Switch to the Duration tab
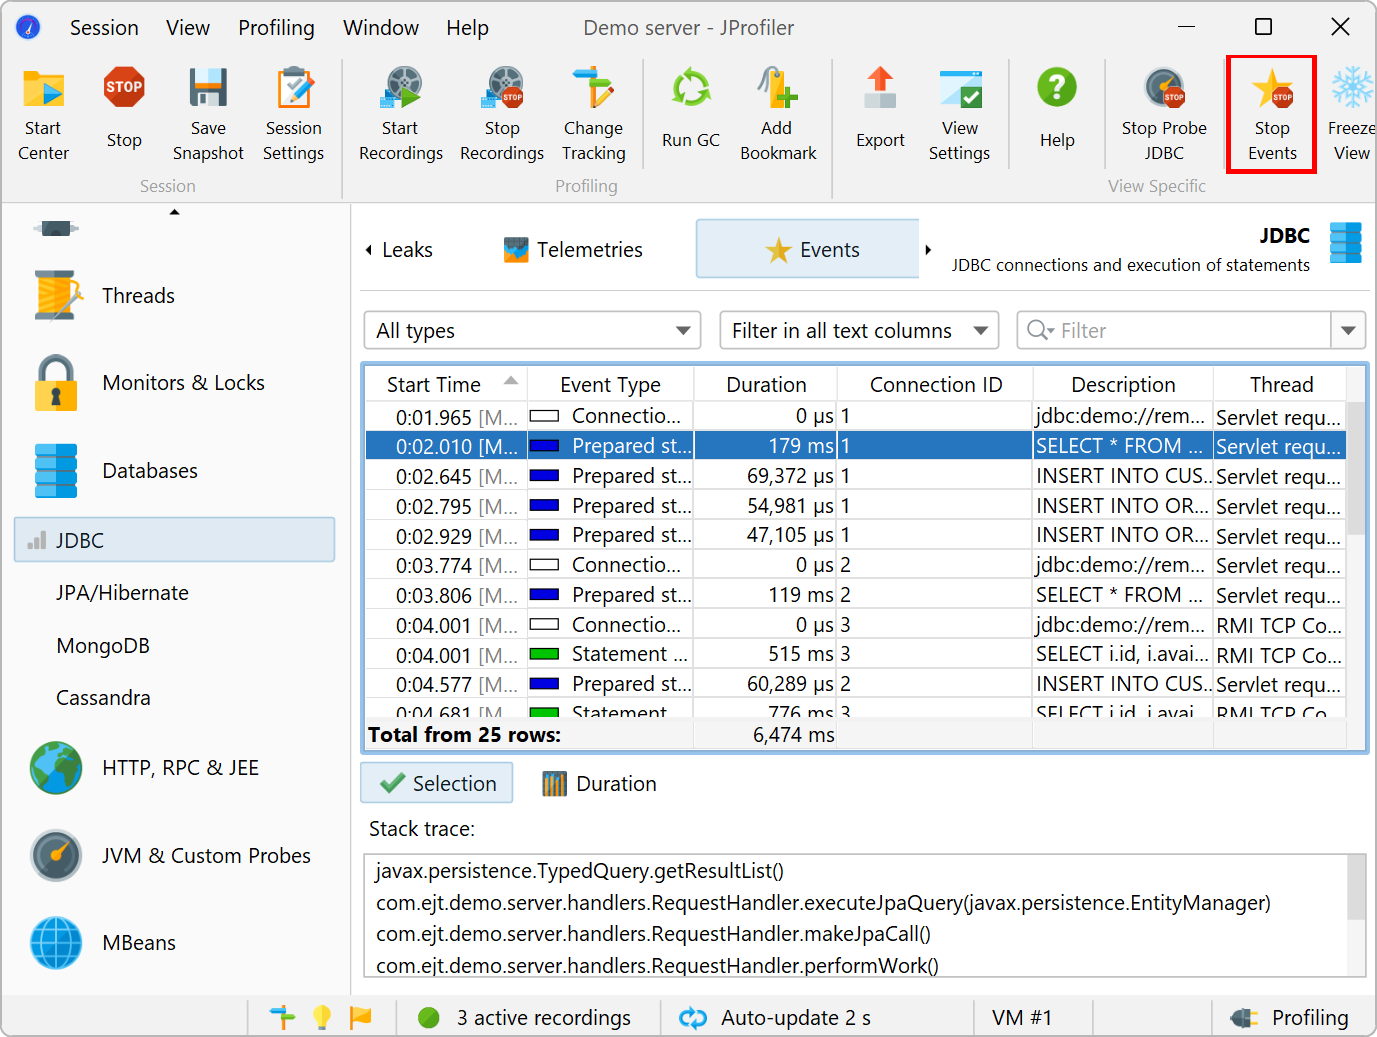1377x1037 pixels. point(599,784)
